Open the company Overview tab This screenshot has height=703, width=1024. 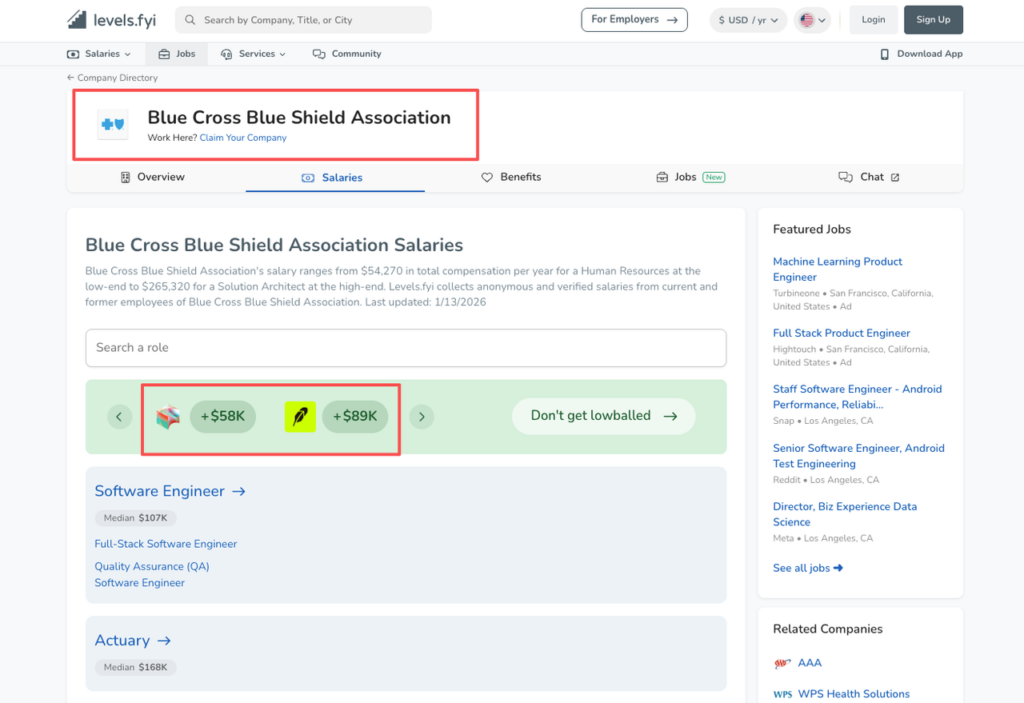[152, 176]
